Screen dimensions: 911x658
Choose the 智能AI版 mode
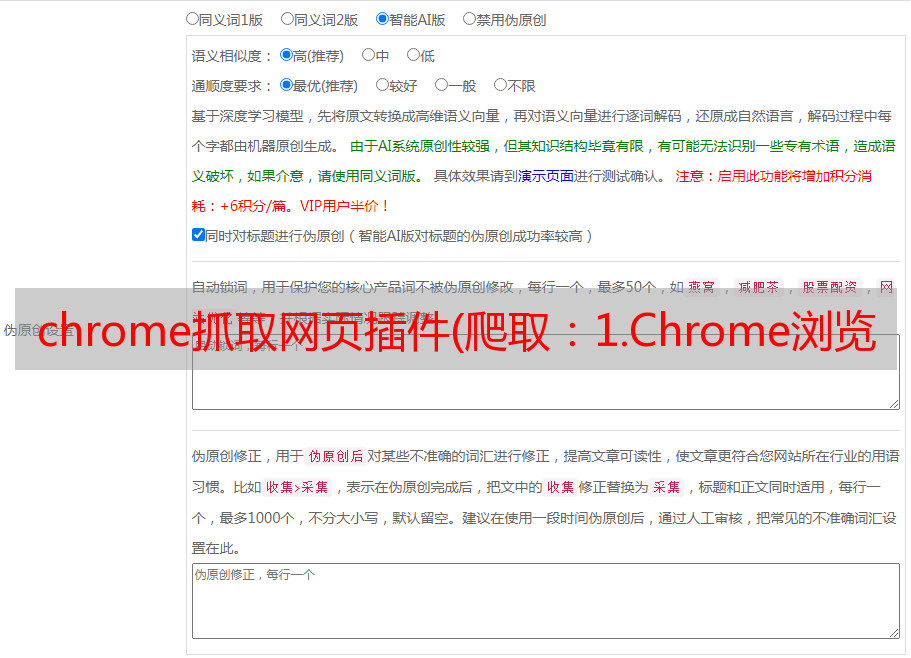pos(382,19)
